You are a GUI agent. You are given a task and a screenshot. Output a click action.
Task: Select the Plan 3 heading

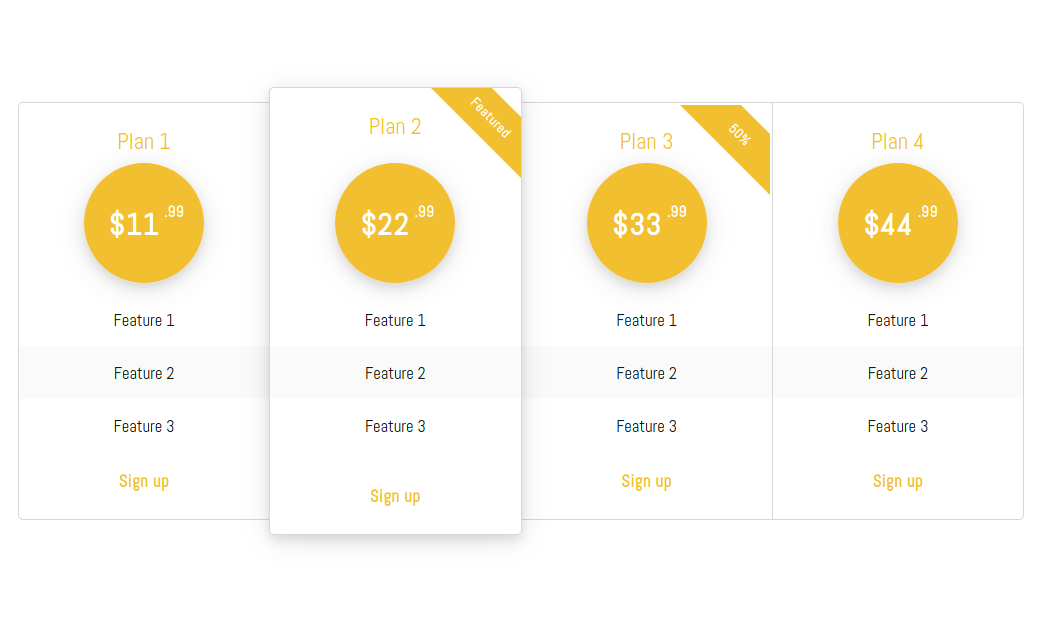pos(647,142)
